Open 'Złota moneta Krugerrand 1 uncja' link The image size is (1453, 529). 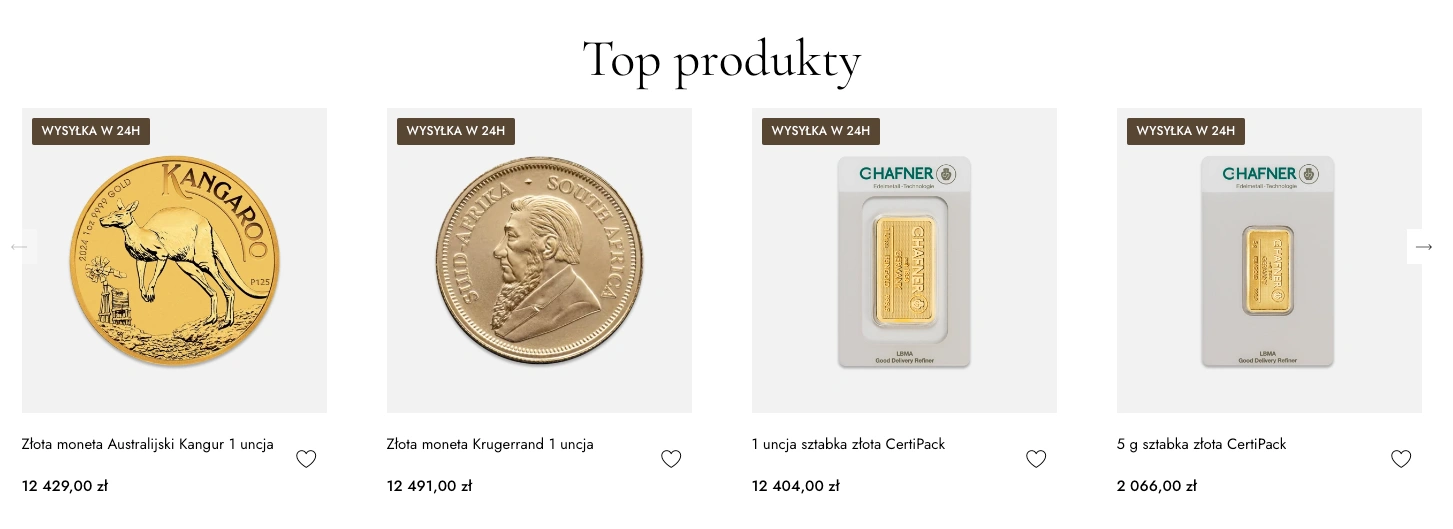(490, 444)
